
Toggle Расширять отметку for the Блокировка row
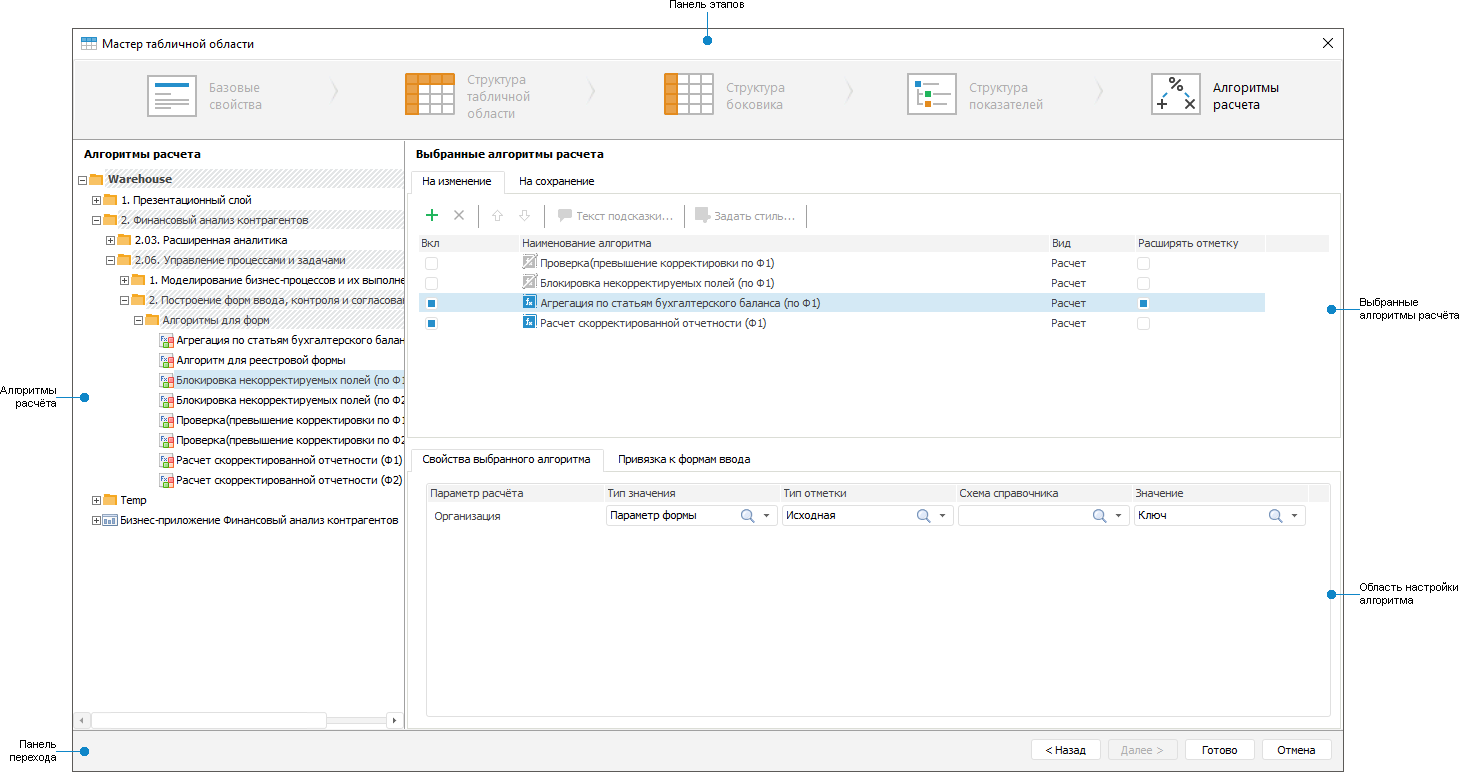click(x=1143, y=283)
